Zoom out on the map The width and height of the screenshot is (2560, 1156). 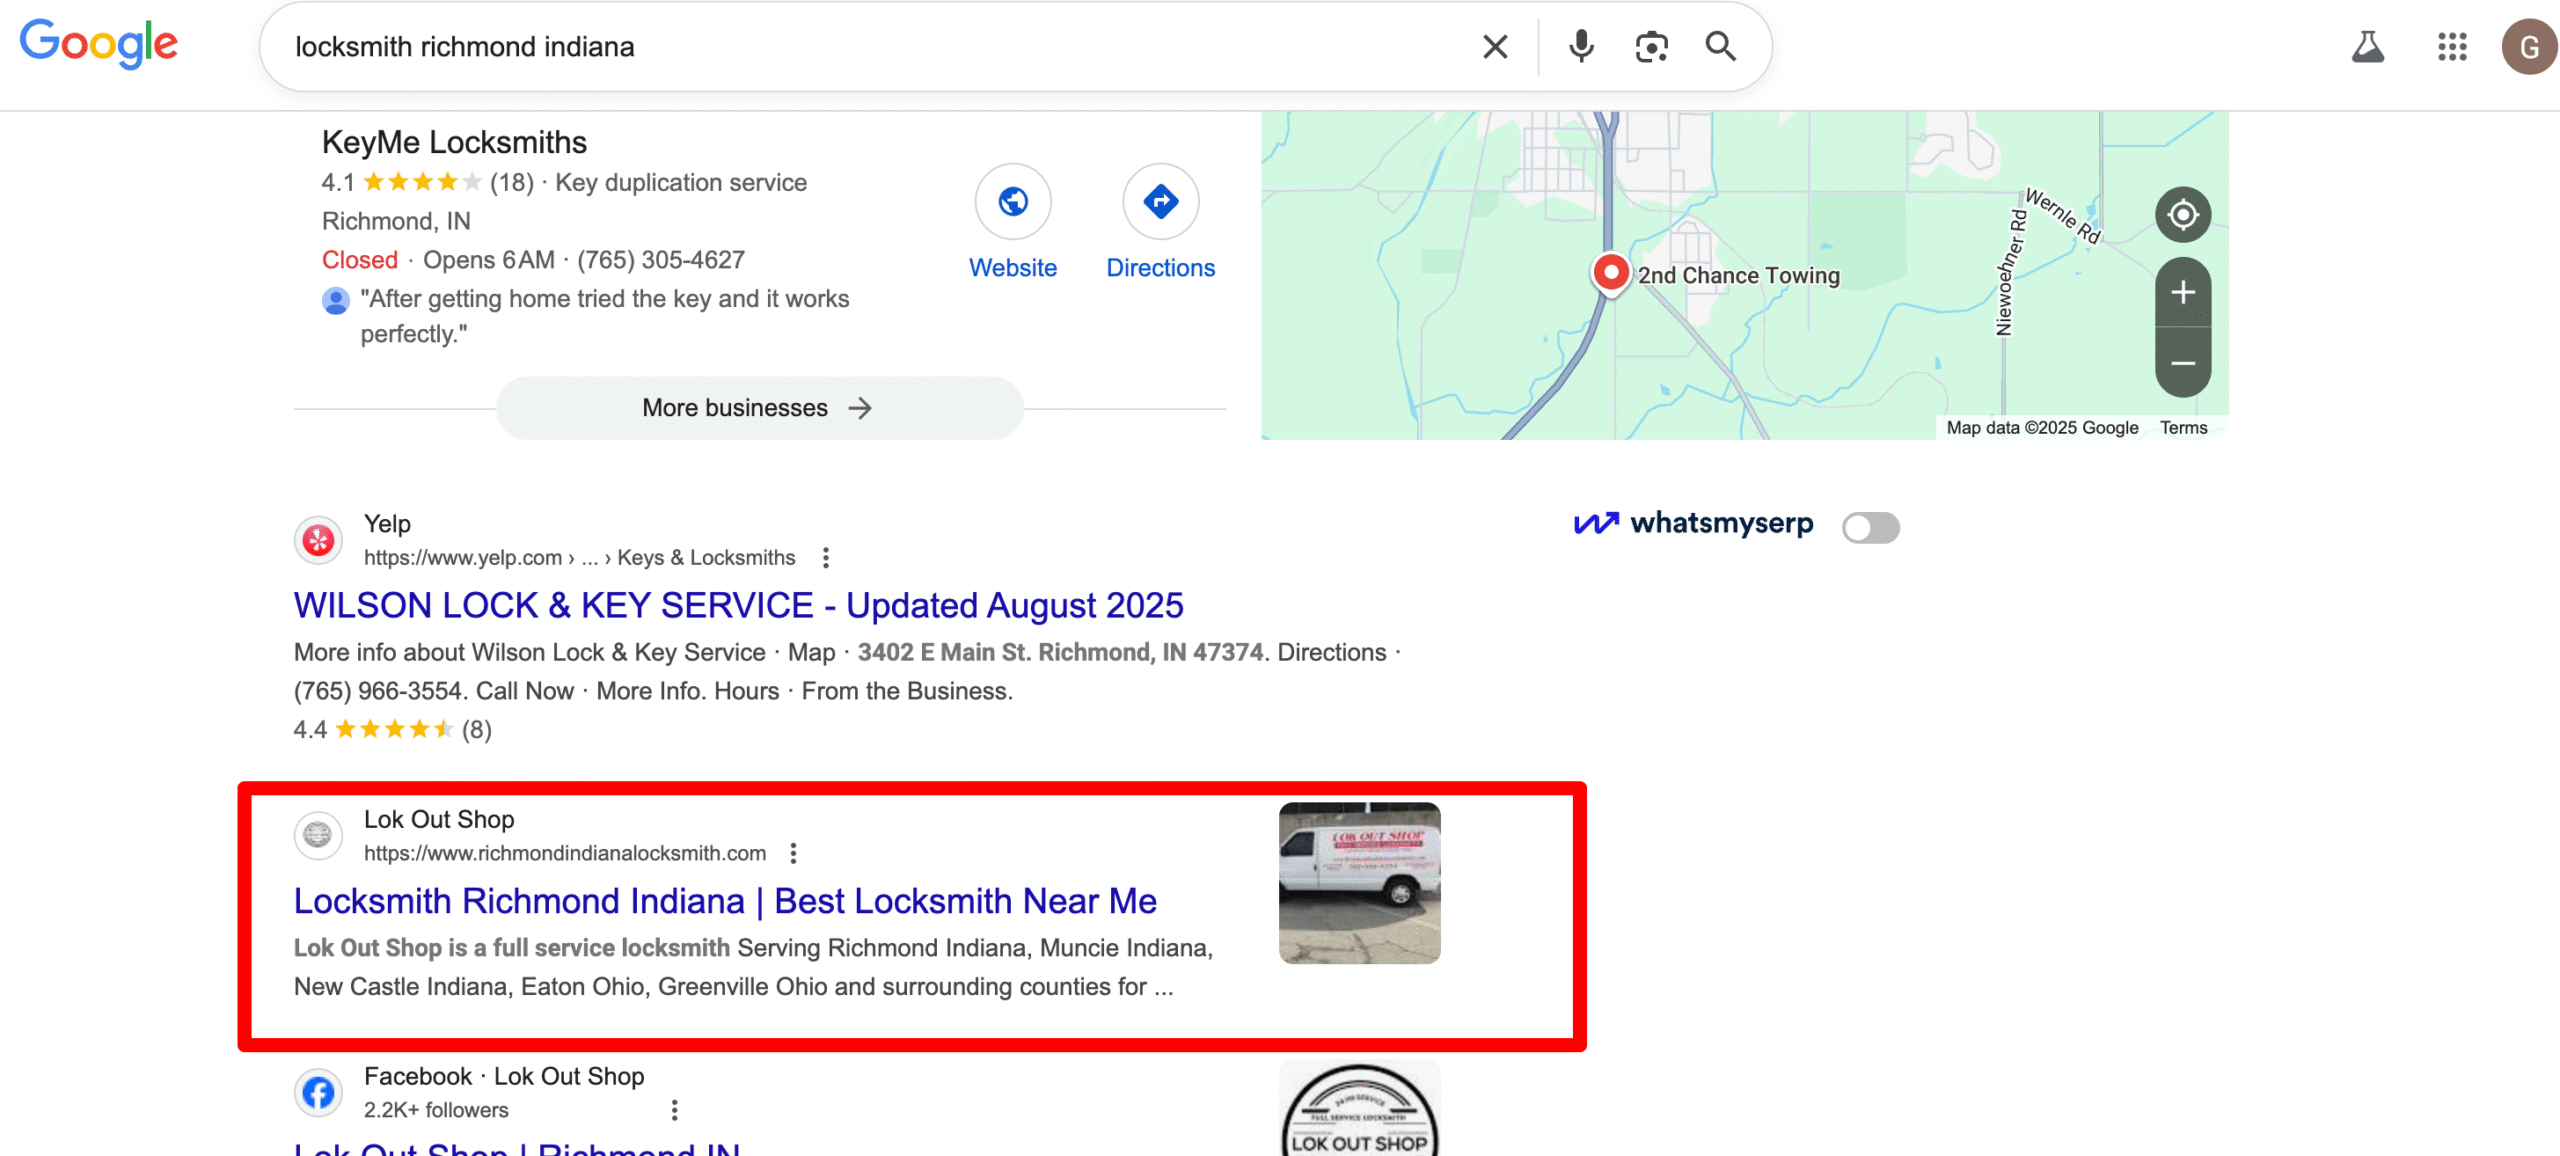point(2182,363)
